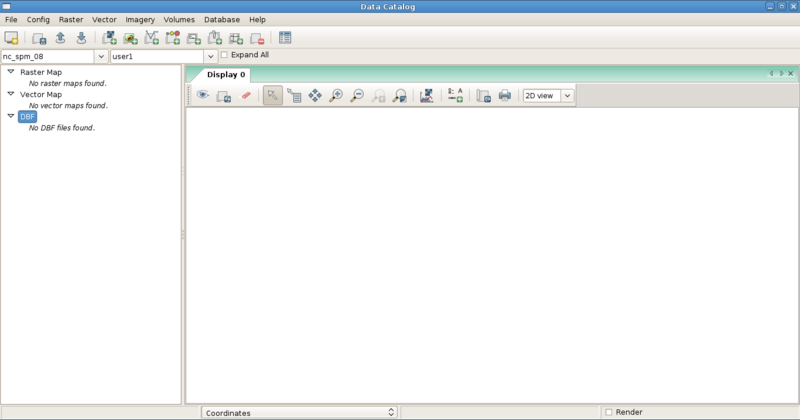The image size is (800, 420).
Task: Click the add vector map layer icon
Action: pos(152,38)
